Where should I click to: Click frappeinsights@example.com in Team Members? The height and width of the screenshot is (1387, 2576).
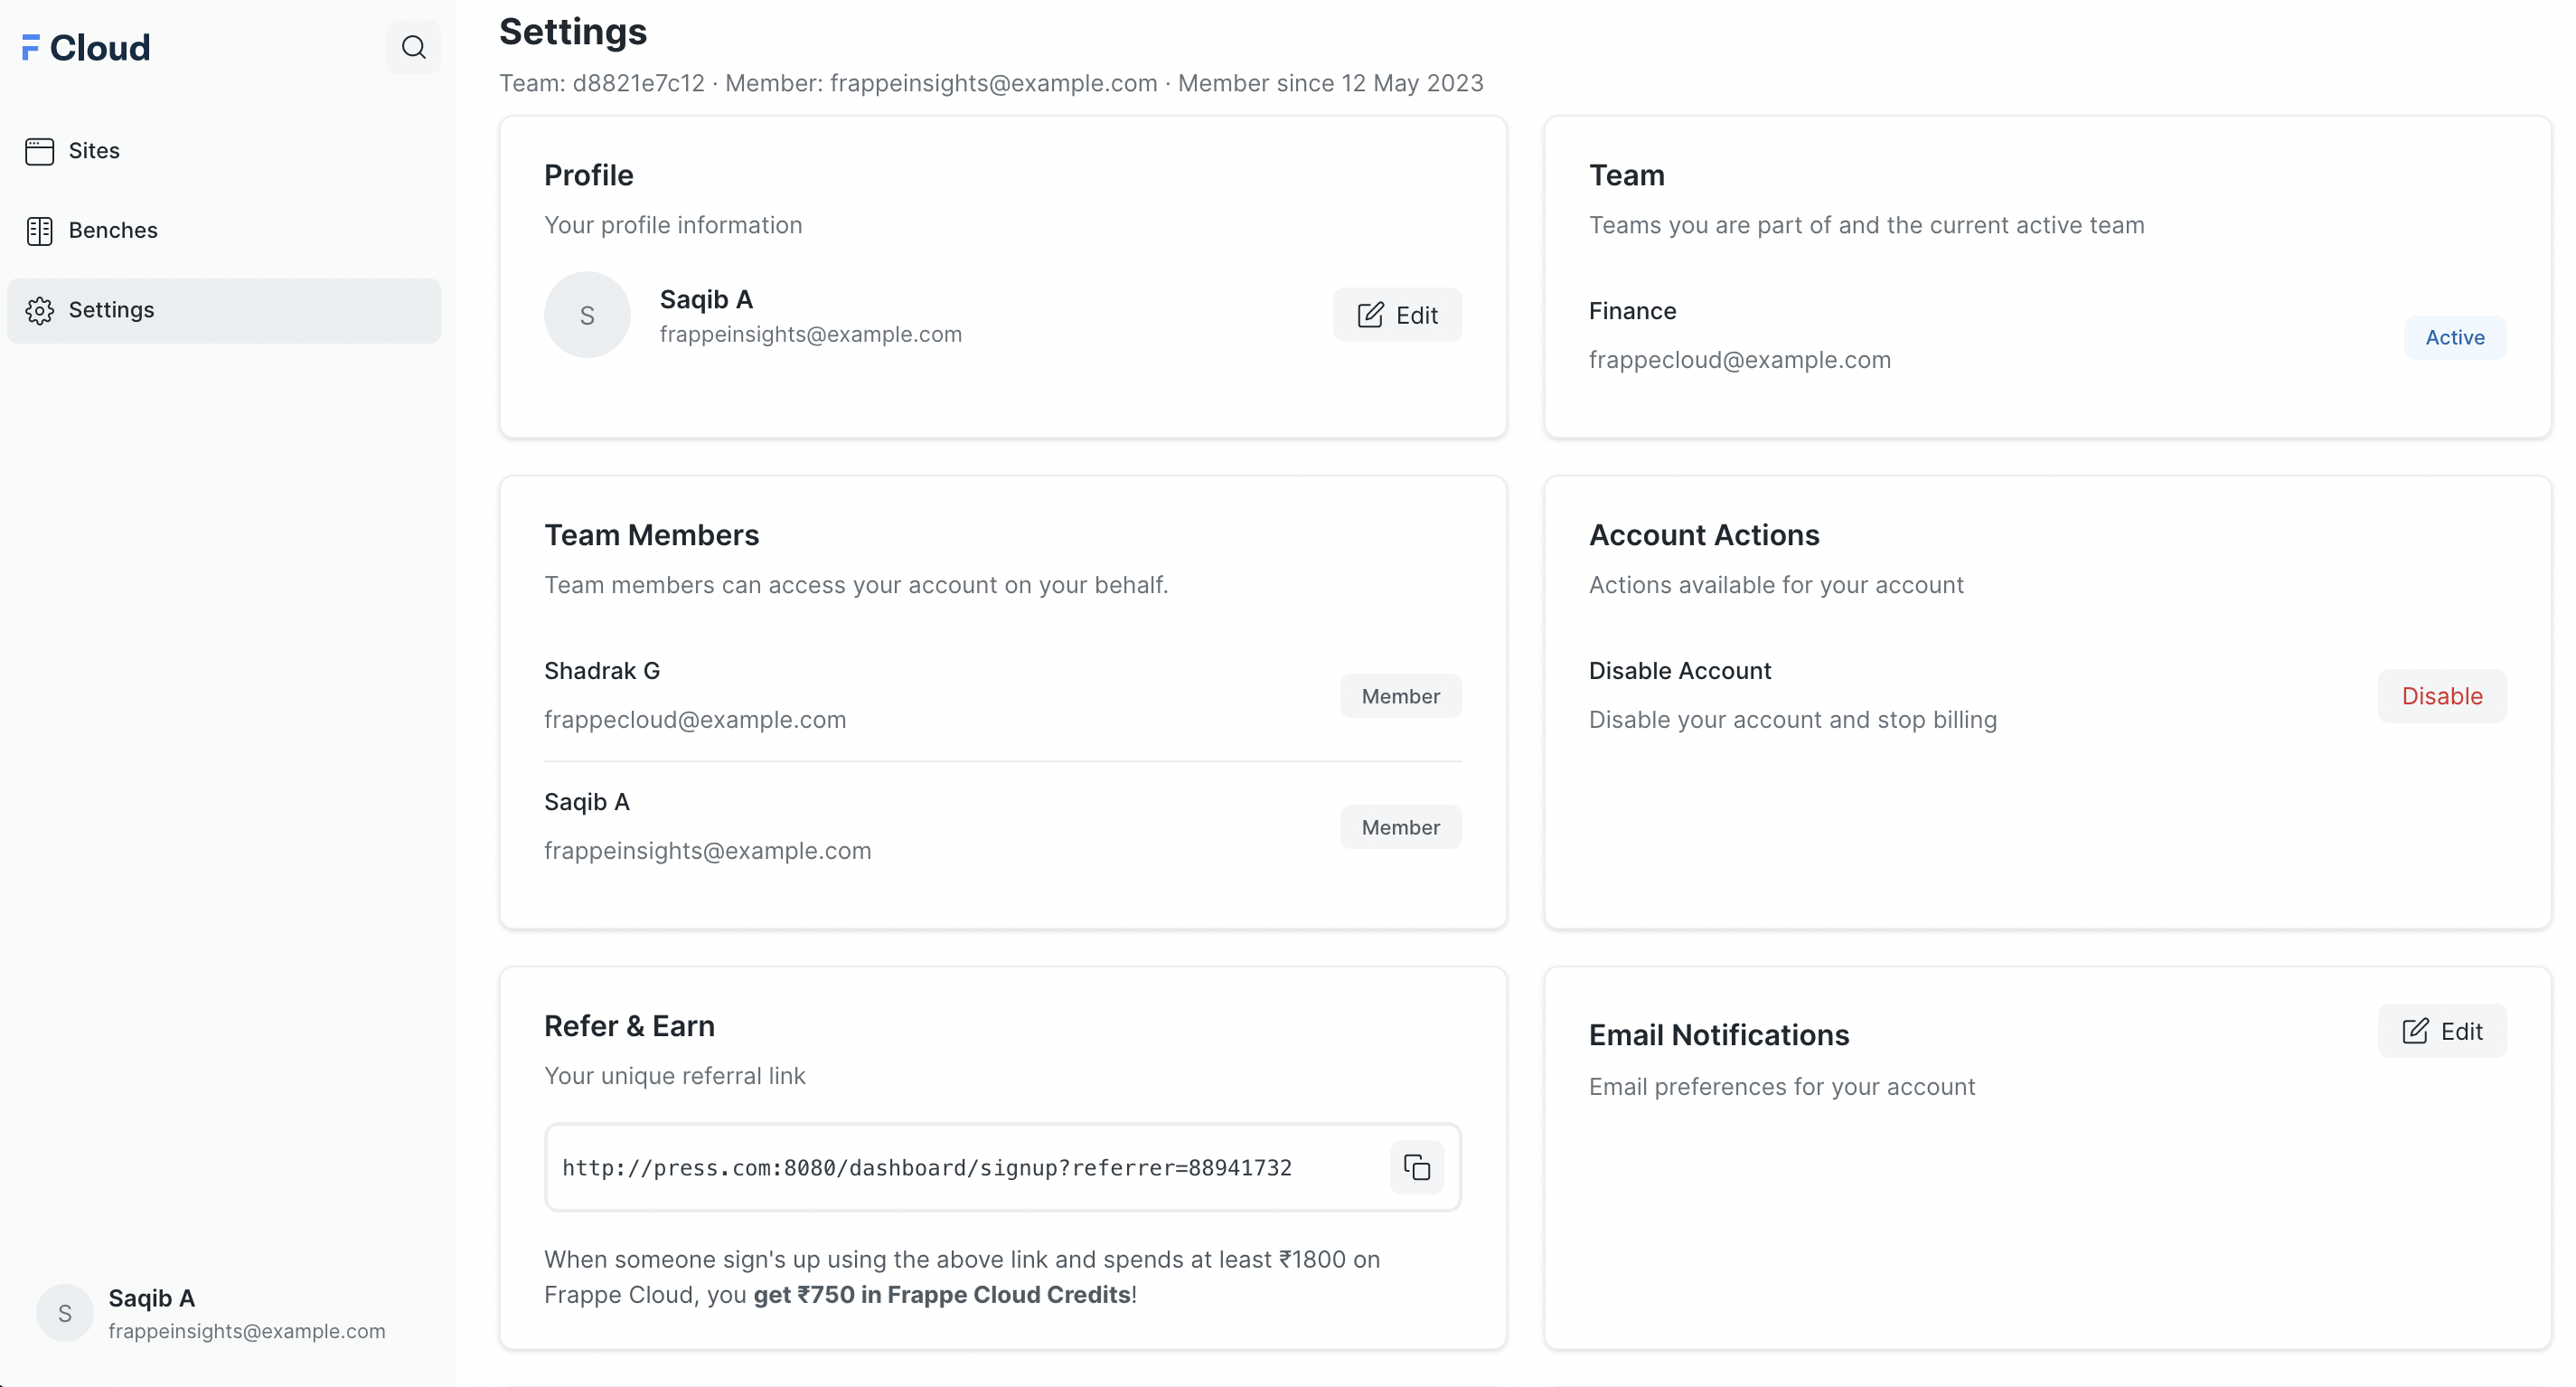[x=707, y=851]
